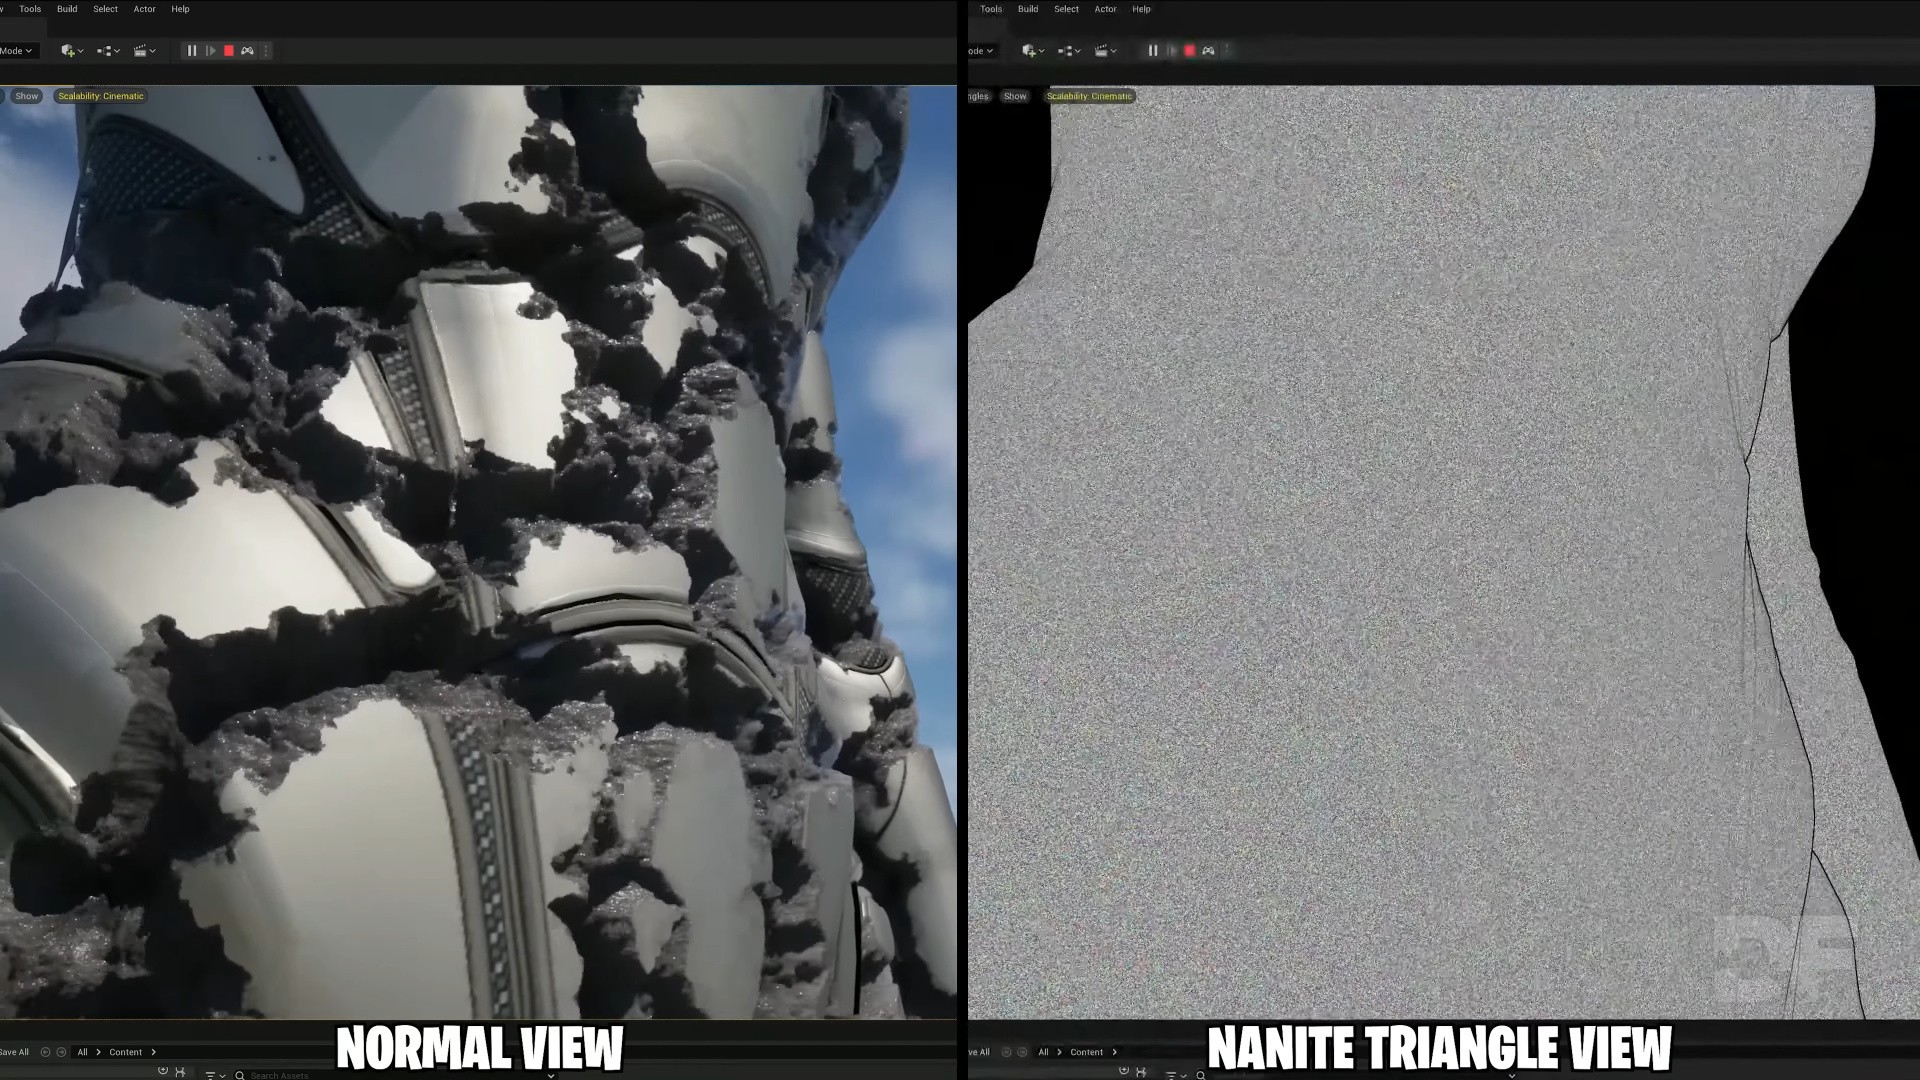
Task: Click the Show button in left viewport
Action: (27, 96)
